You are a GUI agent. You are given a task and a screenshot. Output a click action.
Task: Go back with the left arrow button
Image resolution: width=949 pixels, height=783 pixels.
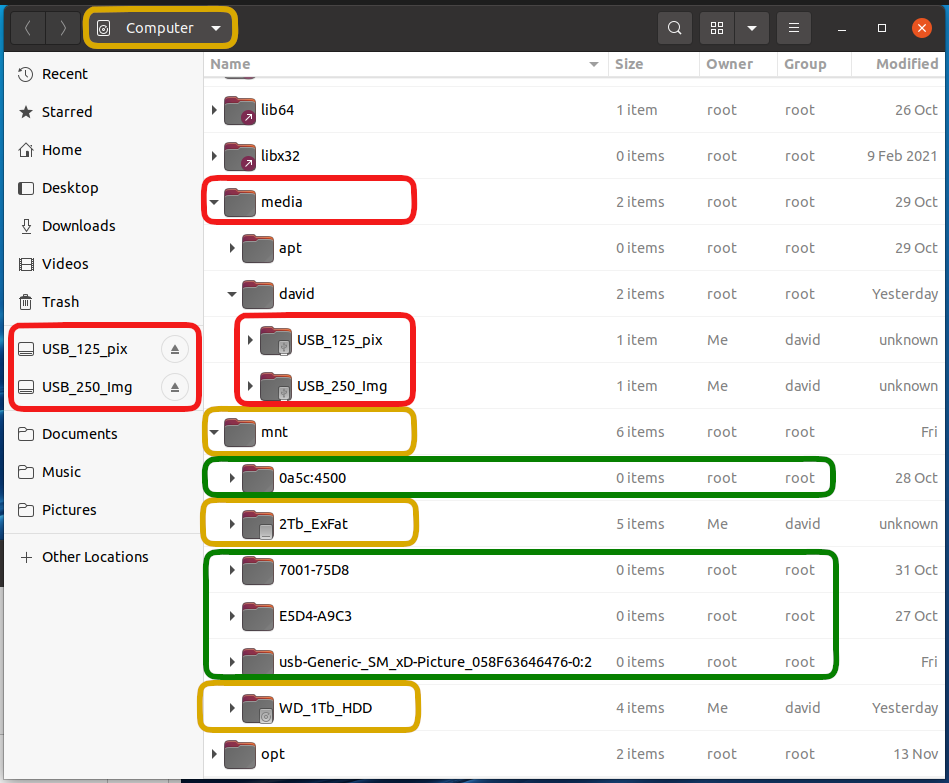(27, 28)
